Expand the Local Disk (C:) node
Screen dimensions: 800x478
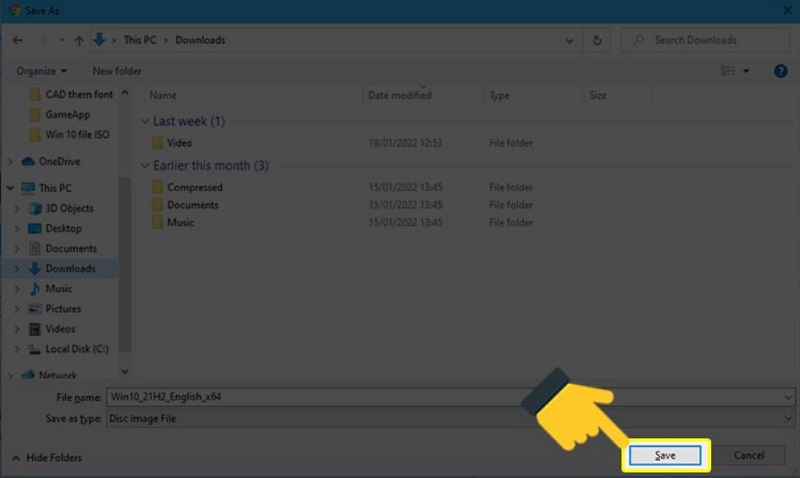(17, 349)
